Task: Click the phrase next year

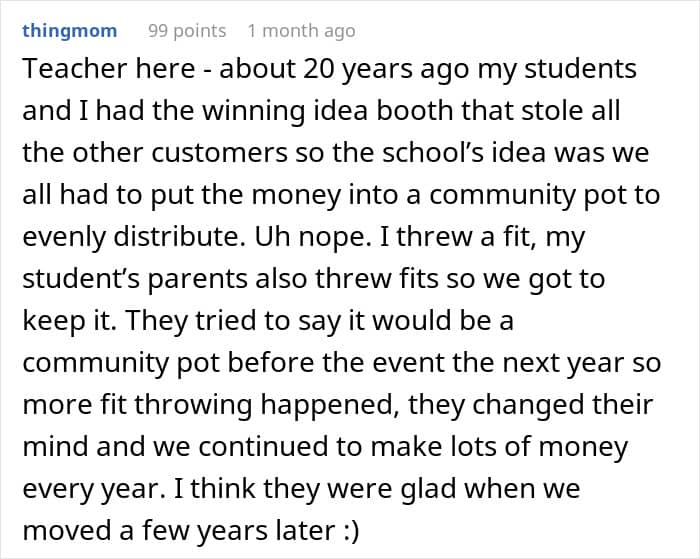Action: (x=578, y=363)
